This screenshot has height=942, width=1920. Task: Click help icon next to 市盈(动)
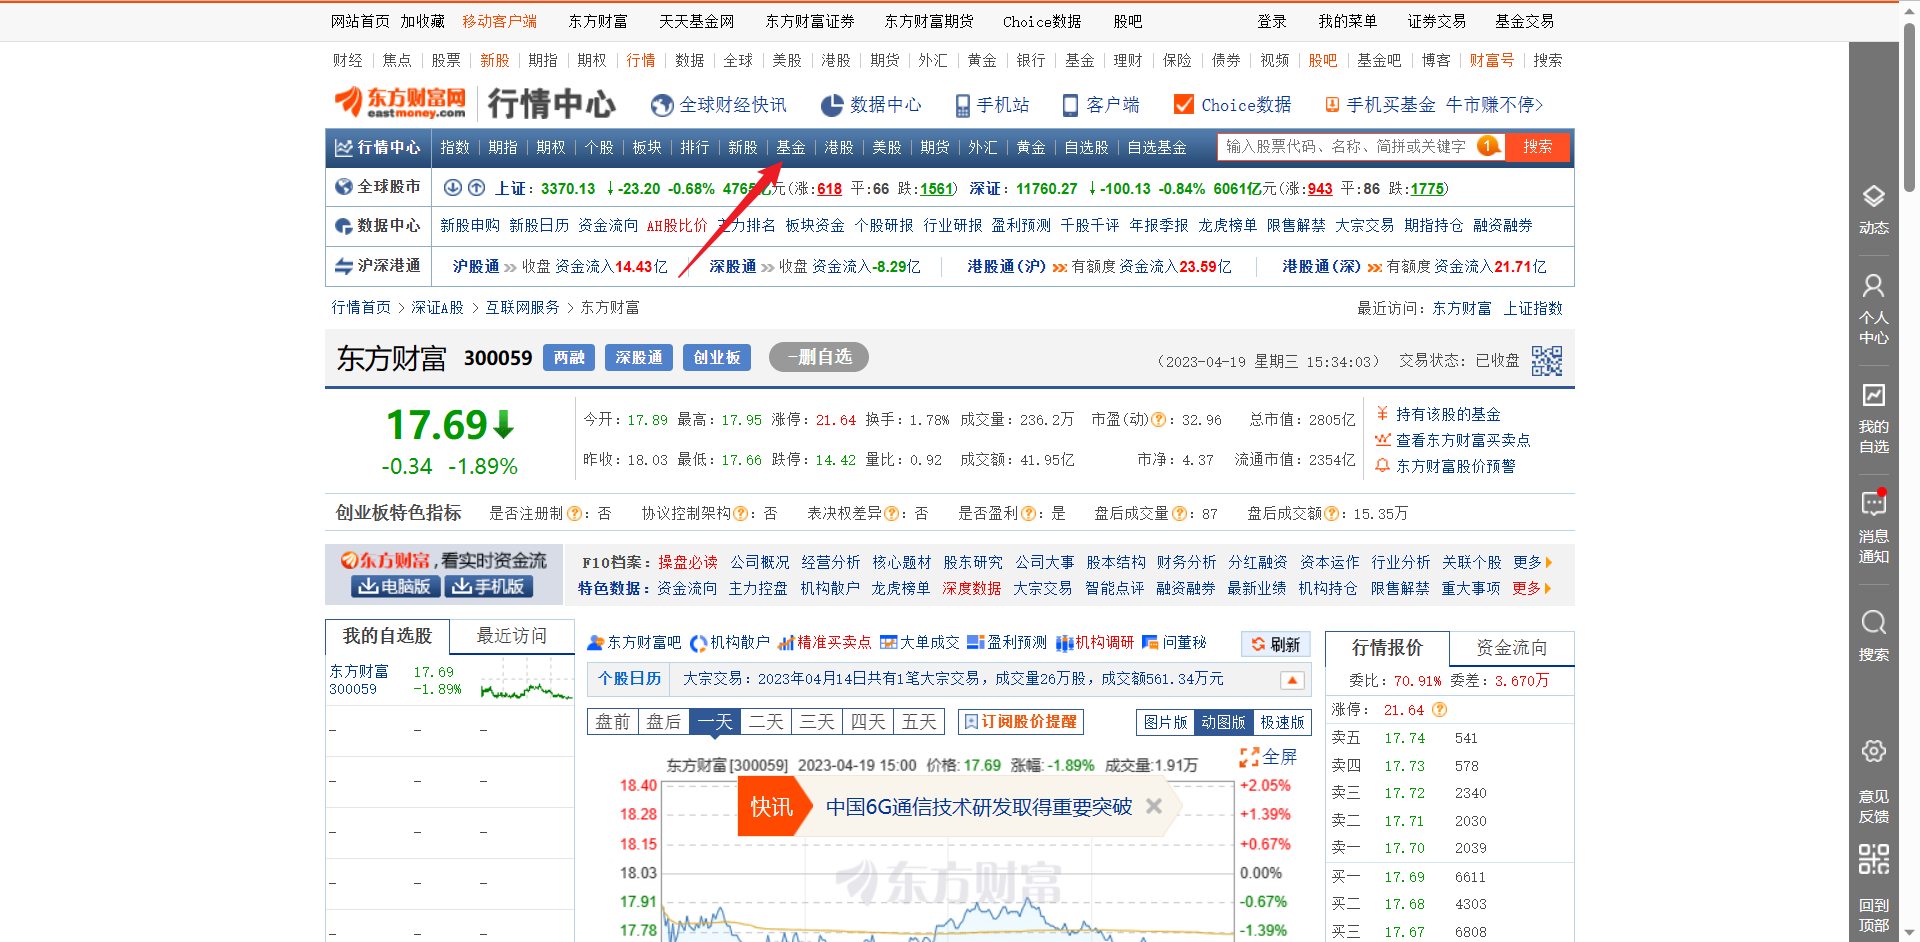pos(1158,420)
